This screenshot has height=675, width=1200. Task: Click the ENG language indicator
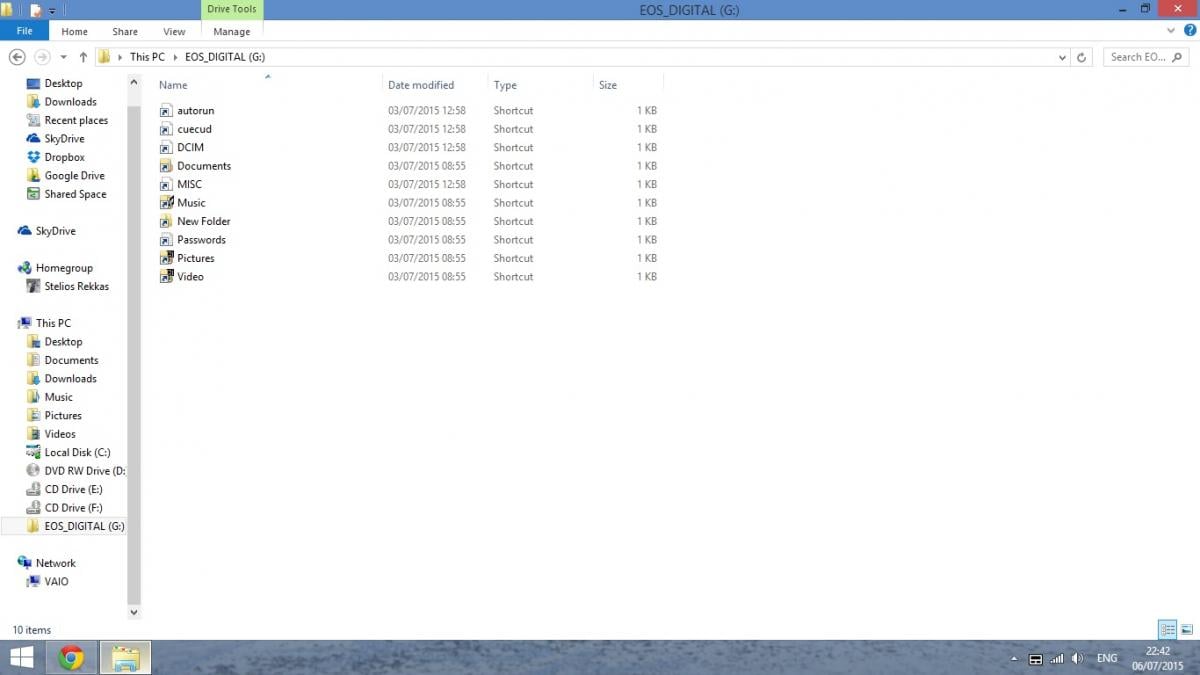(x=1107, y=659)
